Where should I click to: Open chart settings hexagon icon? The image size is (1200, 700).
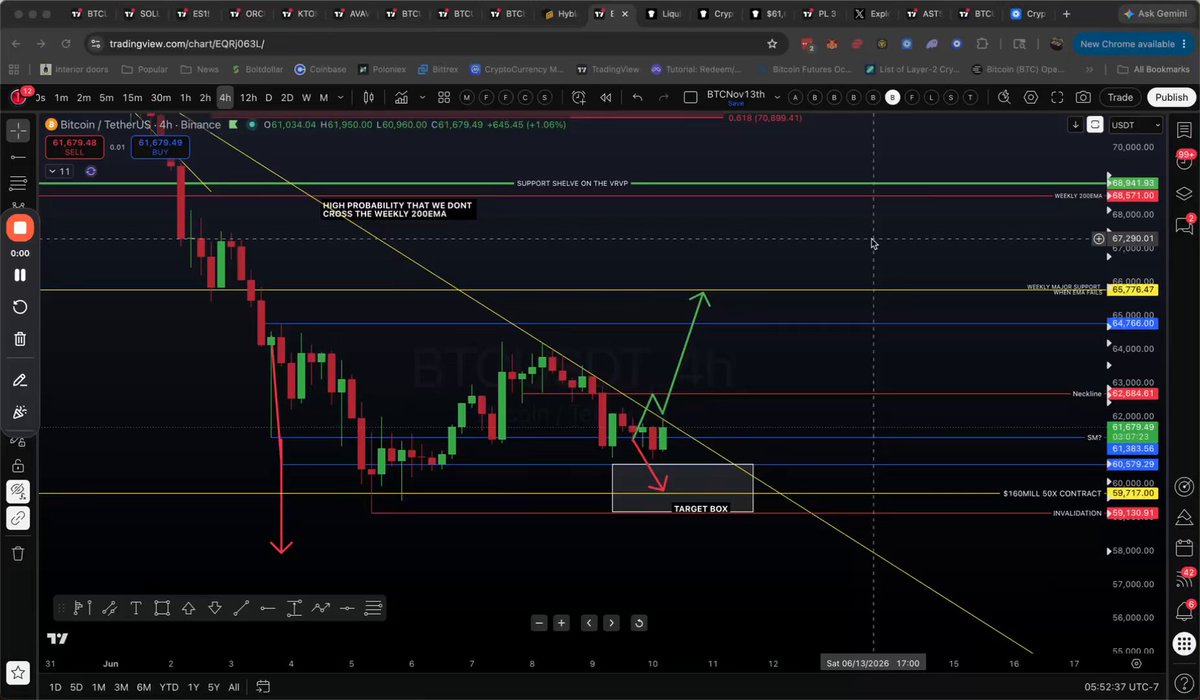coord(1031,97)
